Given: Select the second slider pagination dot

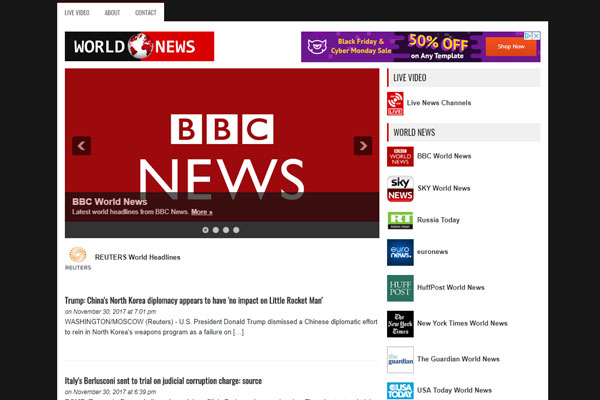Looking at the screenshot, I should click(216, 230).
